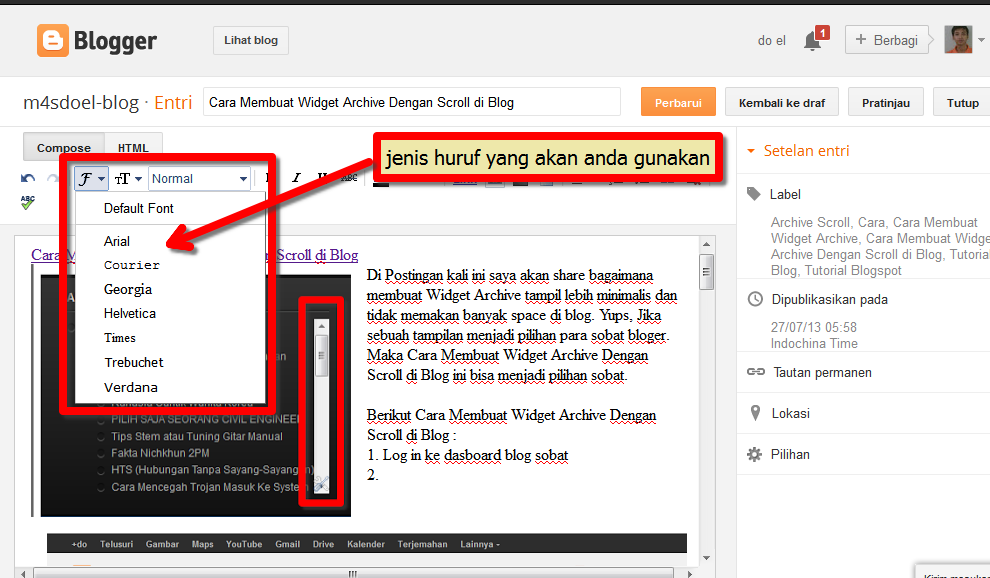
Task: Click the Lihat blog button
Action: tap(251, 40)
